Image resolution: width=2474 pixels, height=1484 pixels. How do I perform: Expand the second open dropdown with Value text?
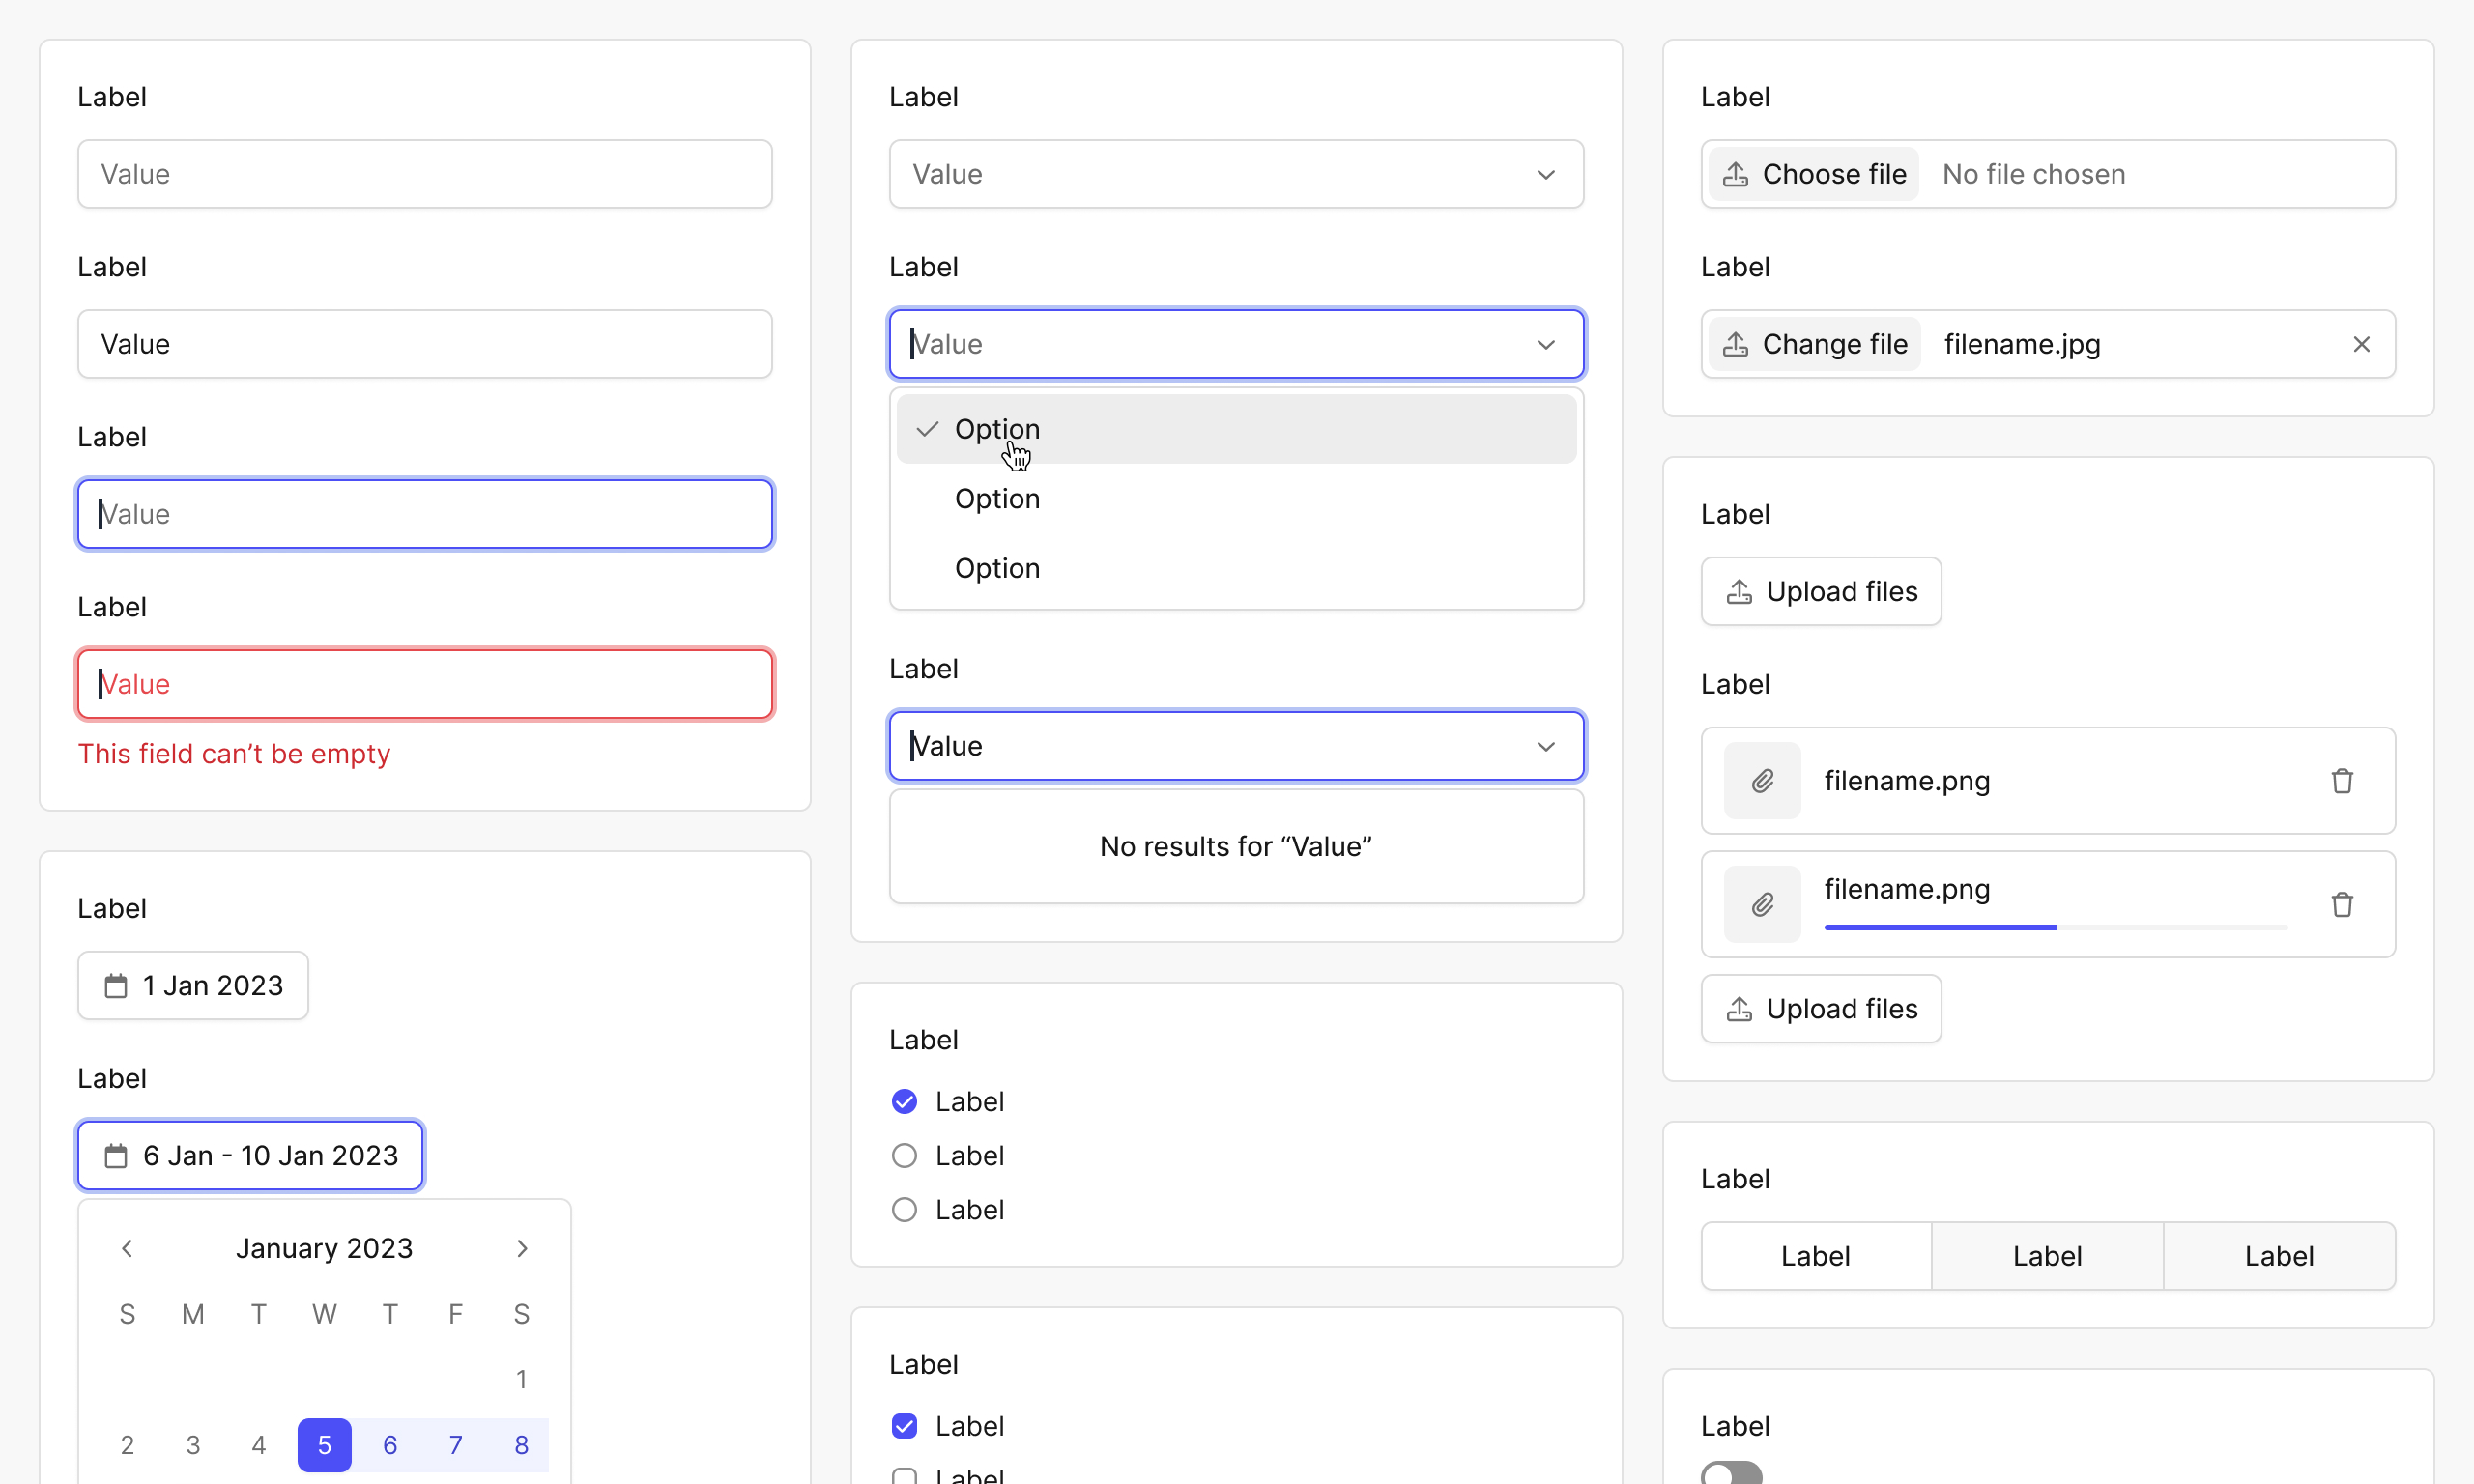coord(1546,744)
